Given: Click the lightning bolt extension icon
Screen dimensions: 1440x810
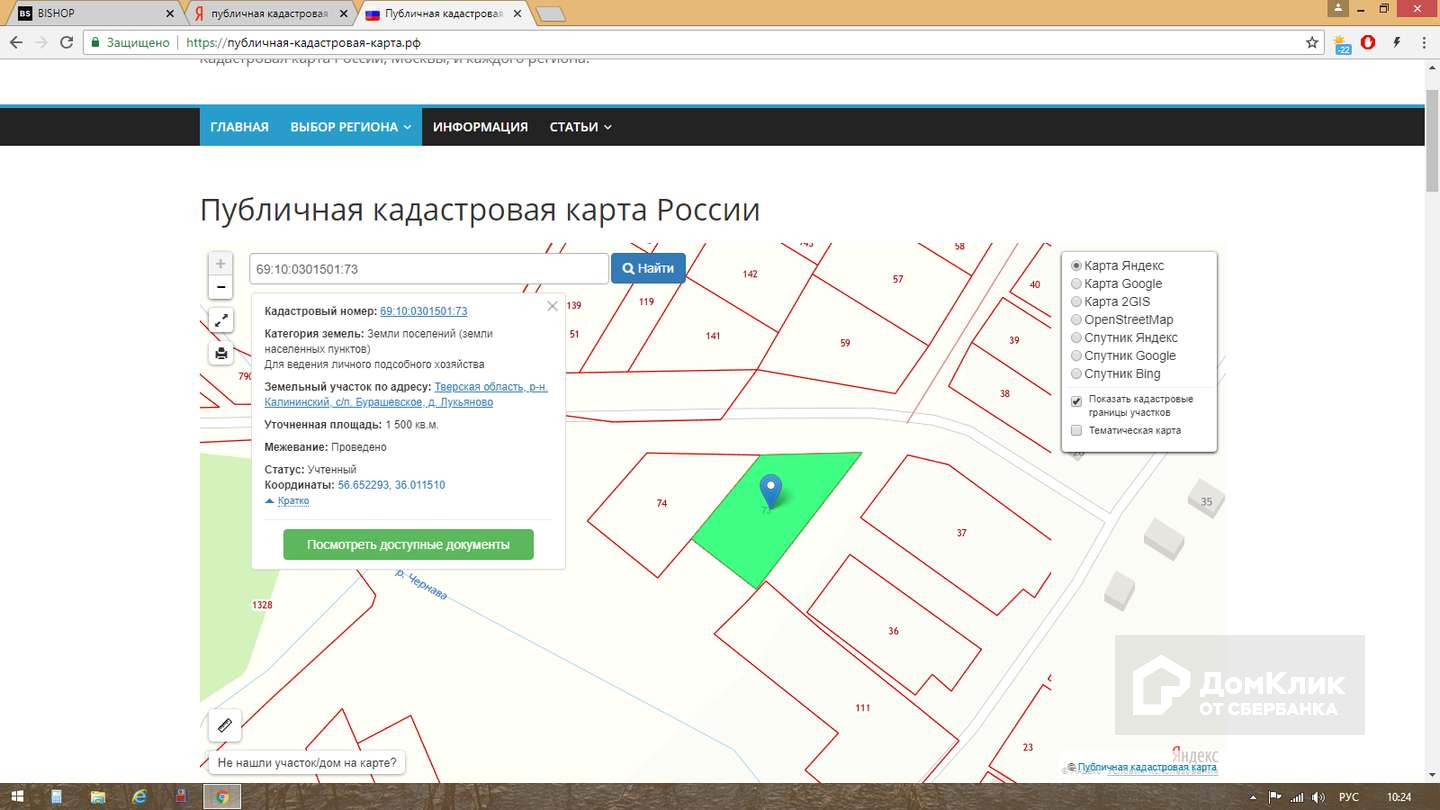Looking at the screenshot, I should tap(1396, 43).
